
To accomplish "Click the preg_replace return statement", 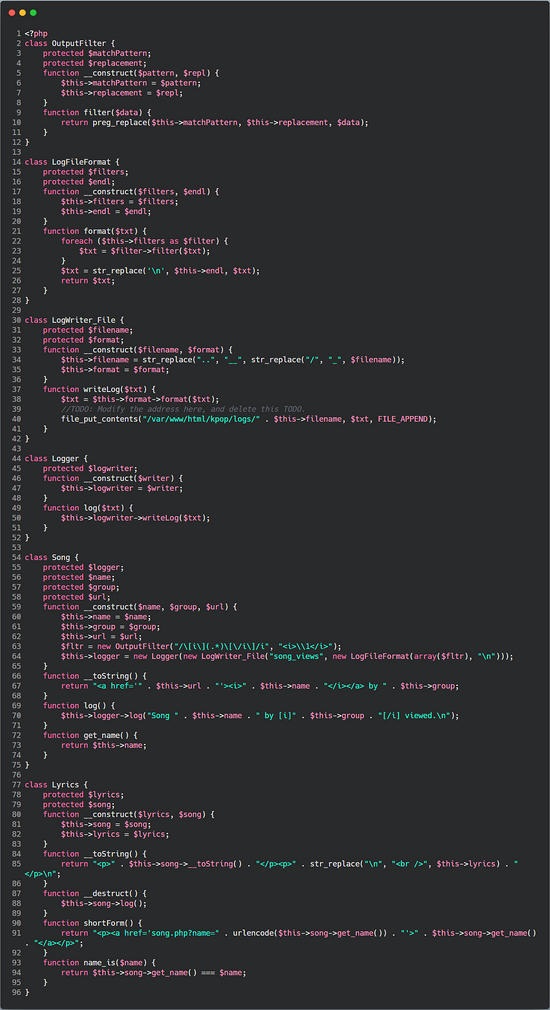I will [215, 122].
